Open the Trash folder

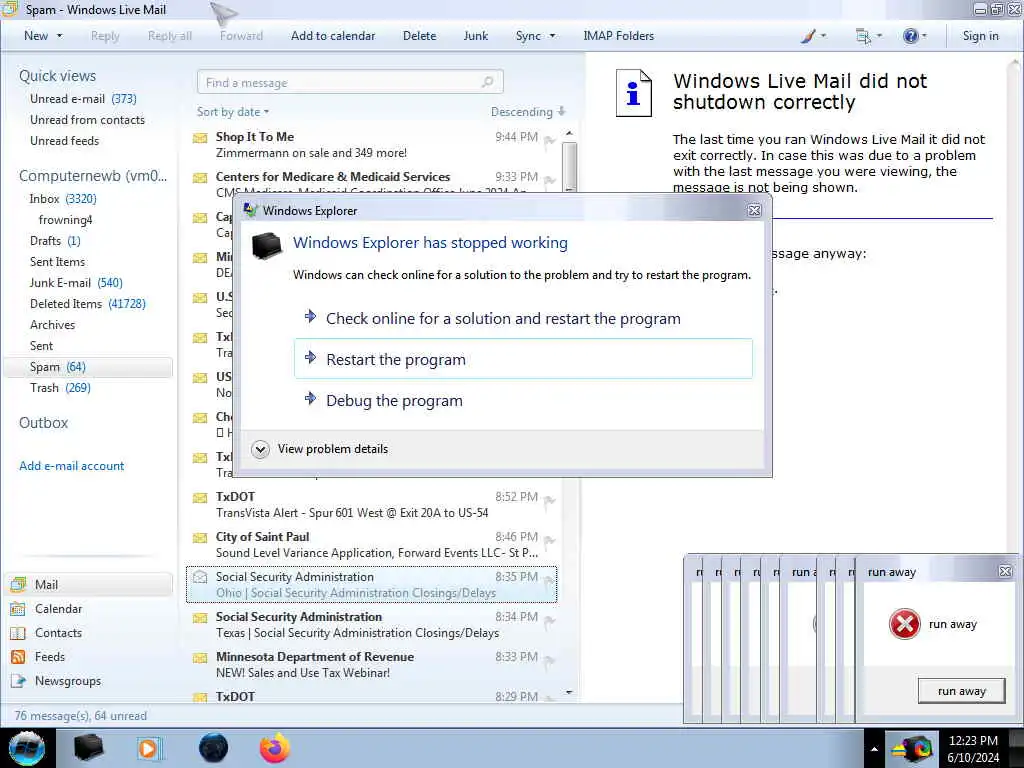[60, 388]
